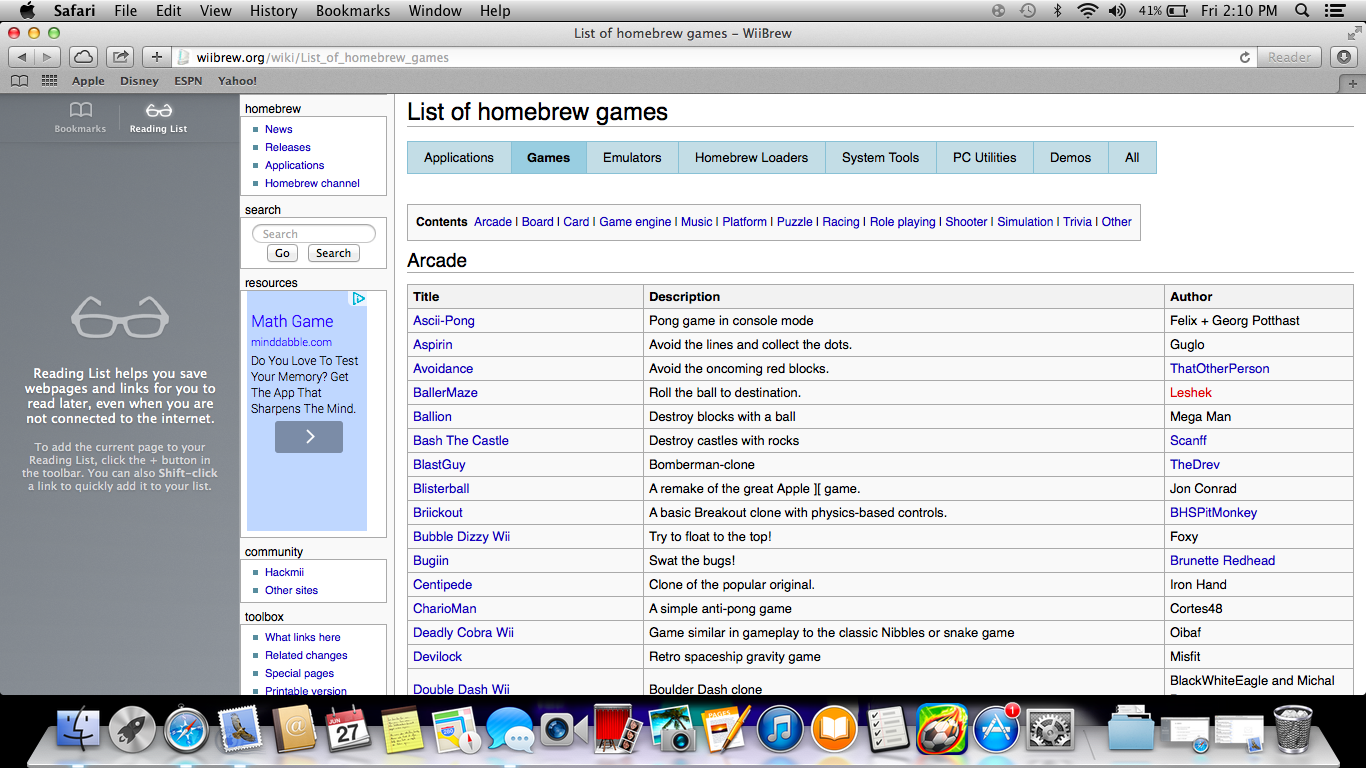Select the Reading List sidebar tab

click(158, 117)
